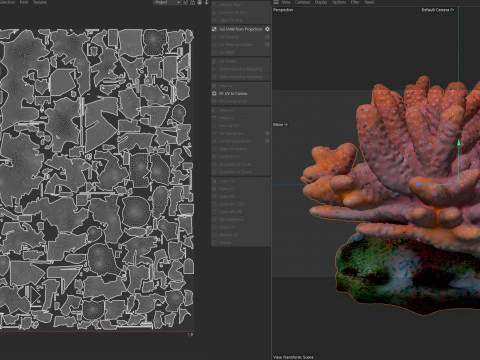480x360 pixels.
Task: Click the View Transform: Scene status text
Action: click(293, 357)
